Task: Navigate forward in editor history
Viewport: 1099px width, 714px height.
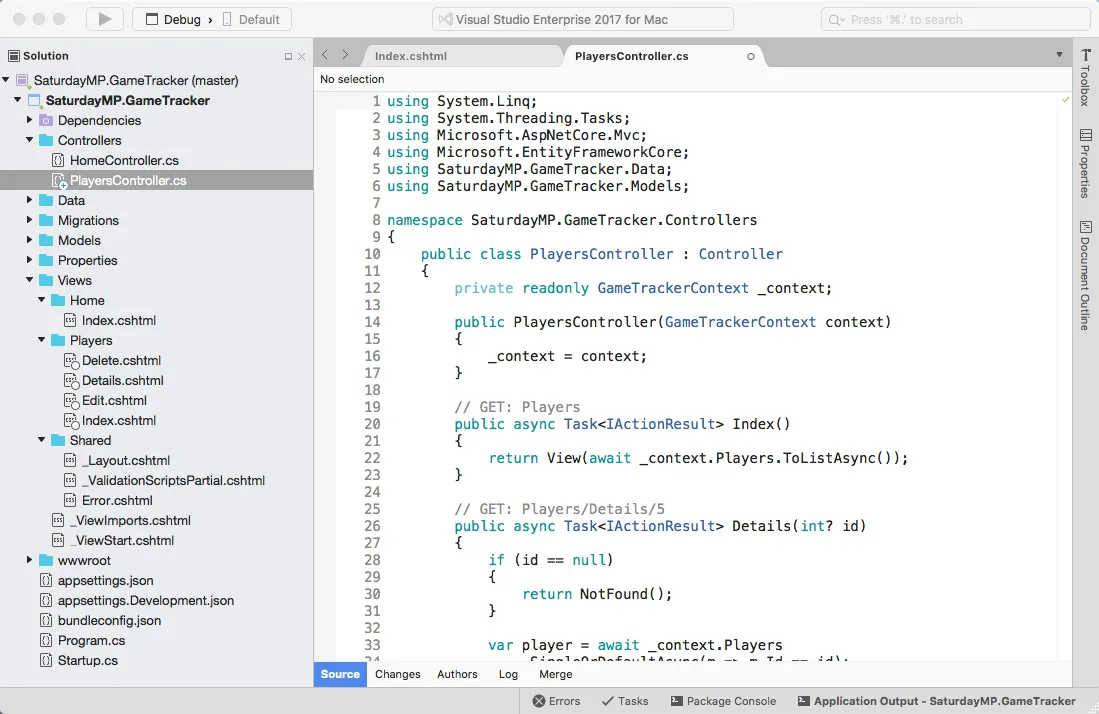Action: (345, 55)
